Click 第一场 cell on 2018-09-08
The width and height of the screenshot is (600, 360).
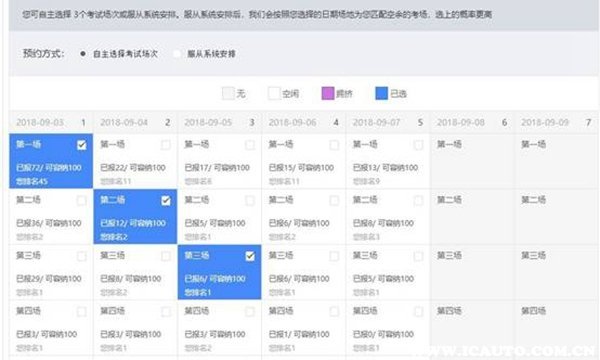(x=472, y=161)
